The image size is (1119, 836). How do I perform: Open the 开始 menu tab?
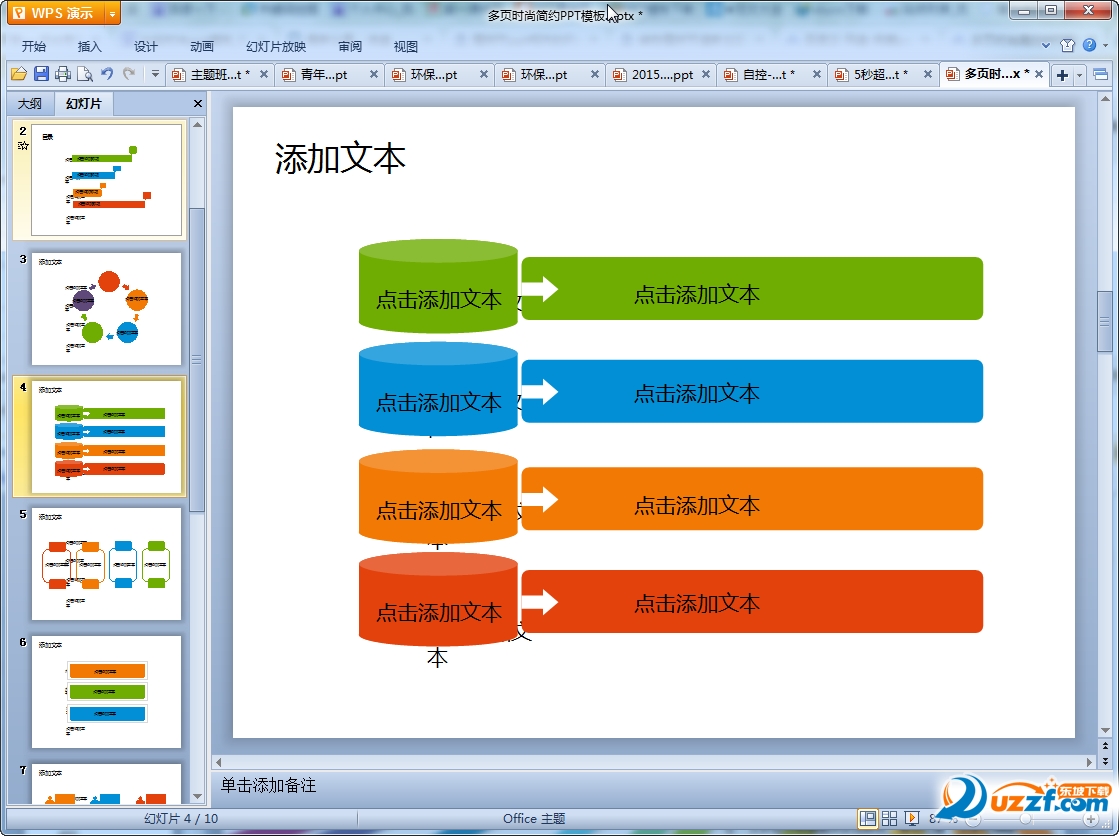coord(34,46)
